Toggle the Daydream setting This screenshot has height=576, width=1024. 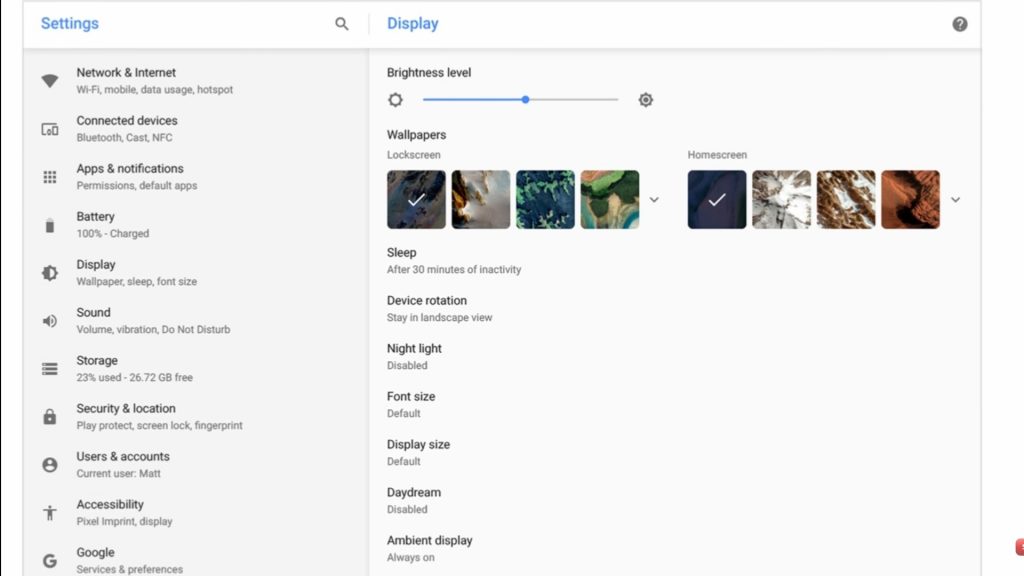(x=414, y=500)
